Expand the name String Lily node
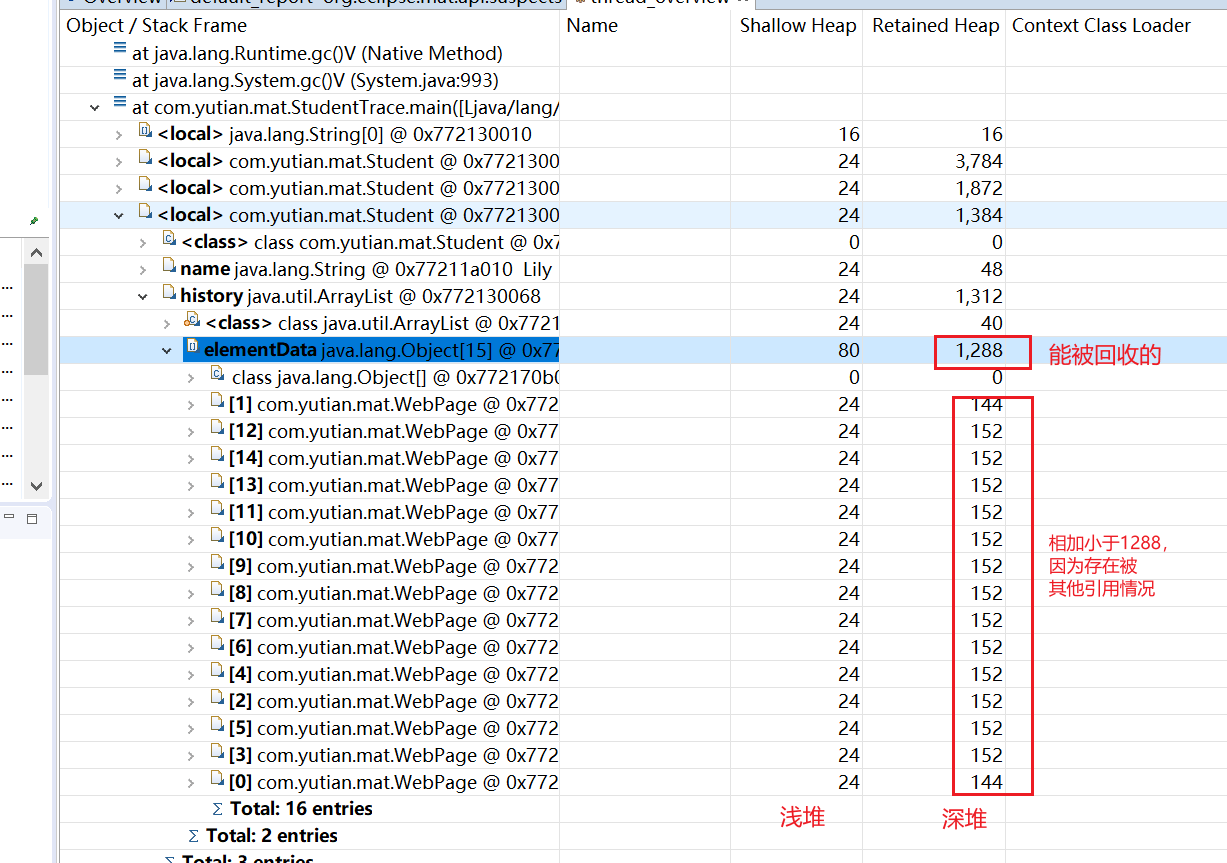The image size is (1227, 863). point(142,269)
